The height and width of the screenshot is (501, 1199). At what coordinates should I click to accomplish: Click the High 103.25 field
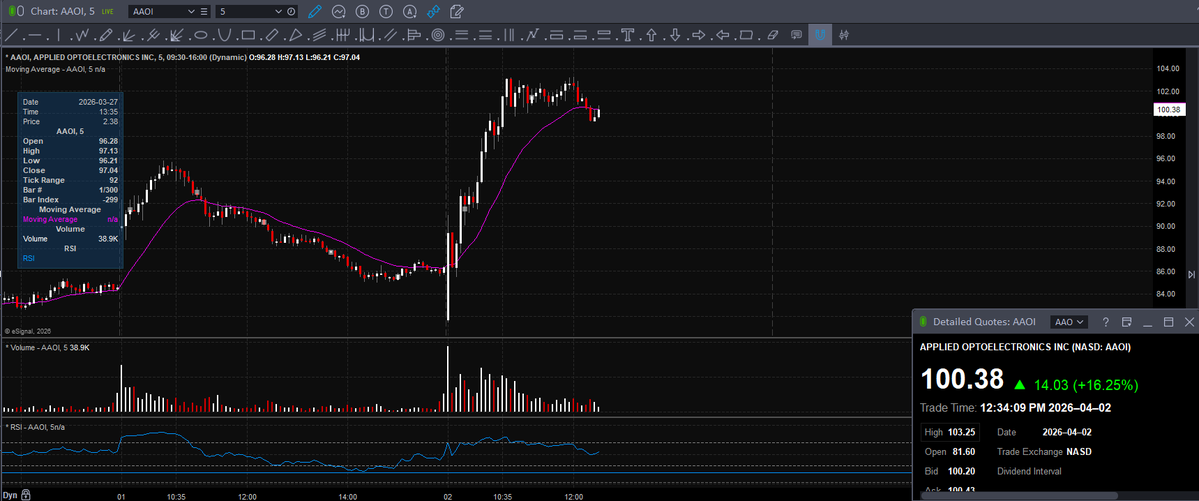tap(949, 432)
